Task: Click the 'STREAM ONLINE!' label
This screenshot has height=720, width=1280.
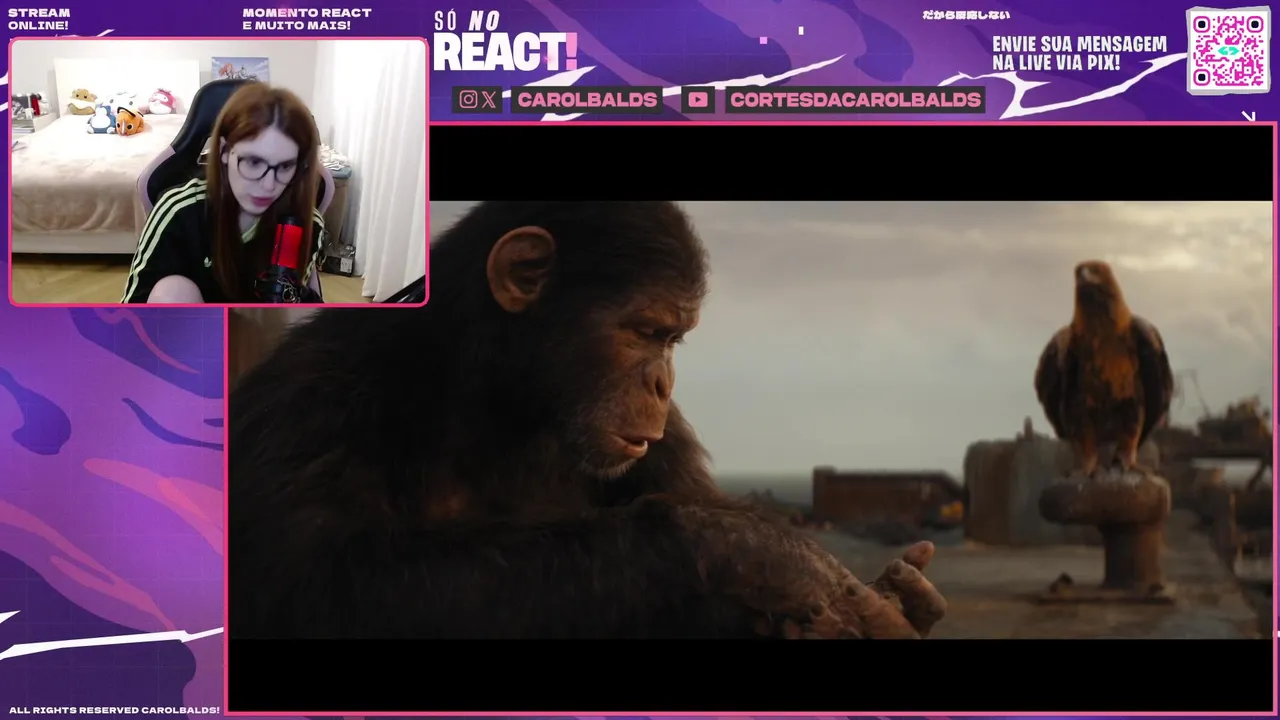Action: 39,19
